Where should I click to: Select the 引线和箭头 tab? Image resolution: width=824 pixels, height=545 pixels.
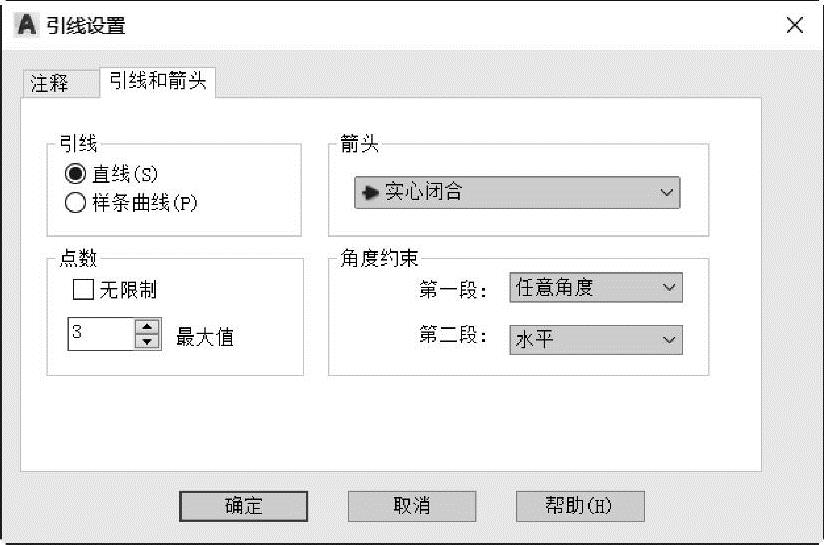point(158,81)
